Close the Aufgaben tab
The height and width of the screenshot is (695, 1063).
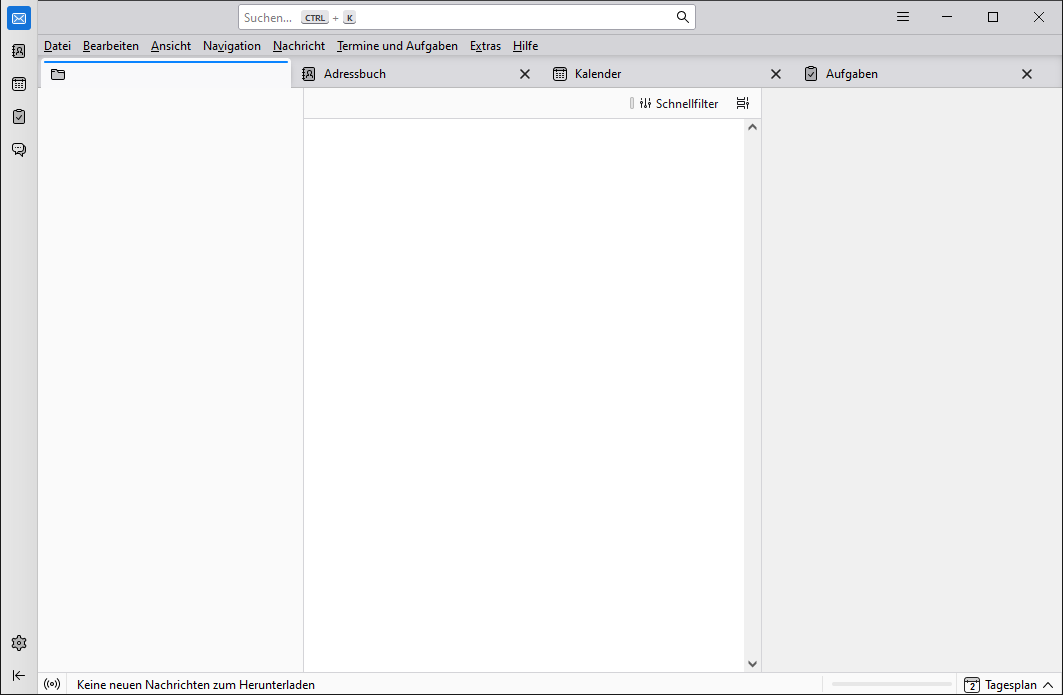pos(1026,74)
